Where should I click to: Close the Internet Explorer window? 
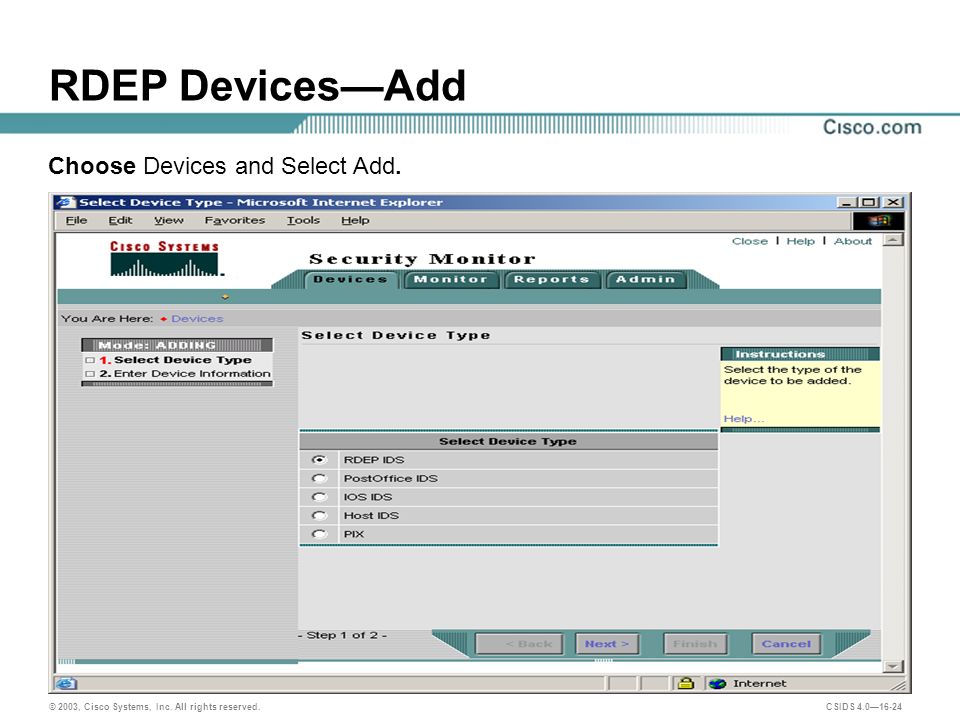tap(893, 202)
